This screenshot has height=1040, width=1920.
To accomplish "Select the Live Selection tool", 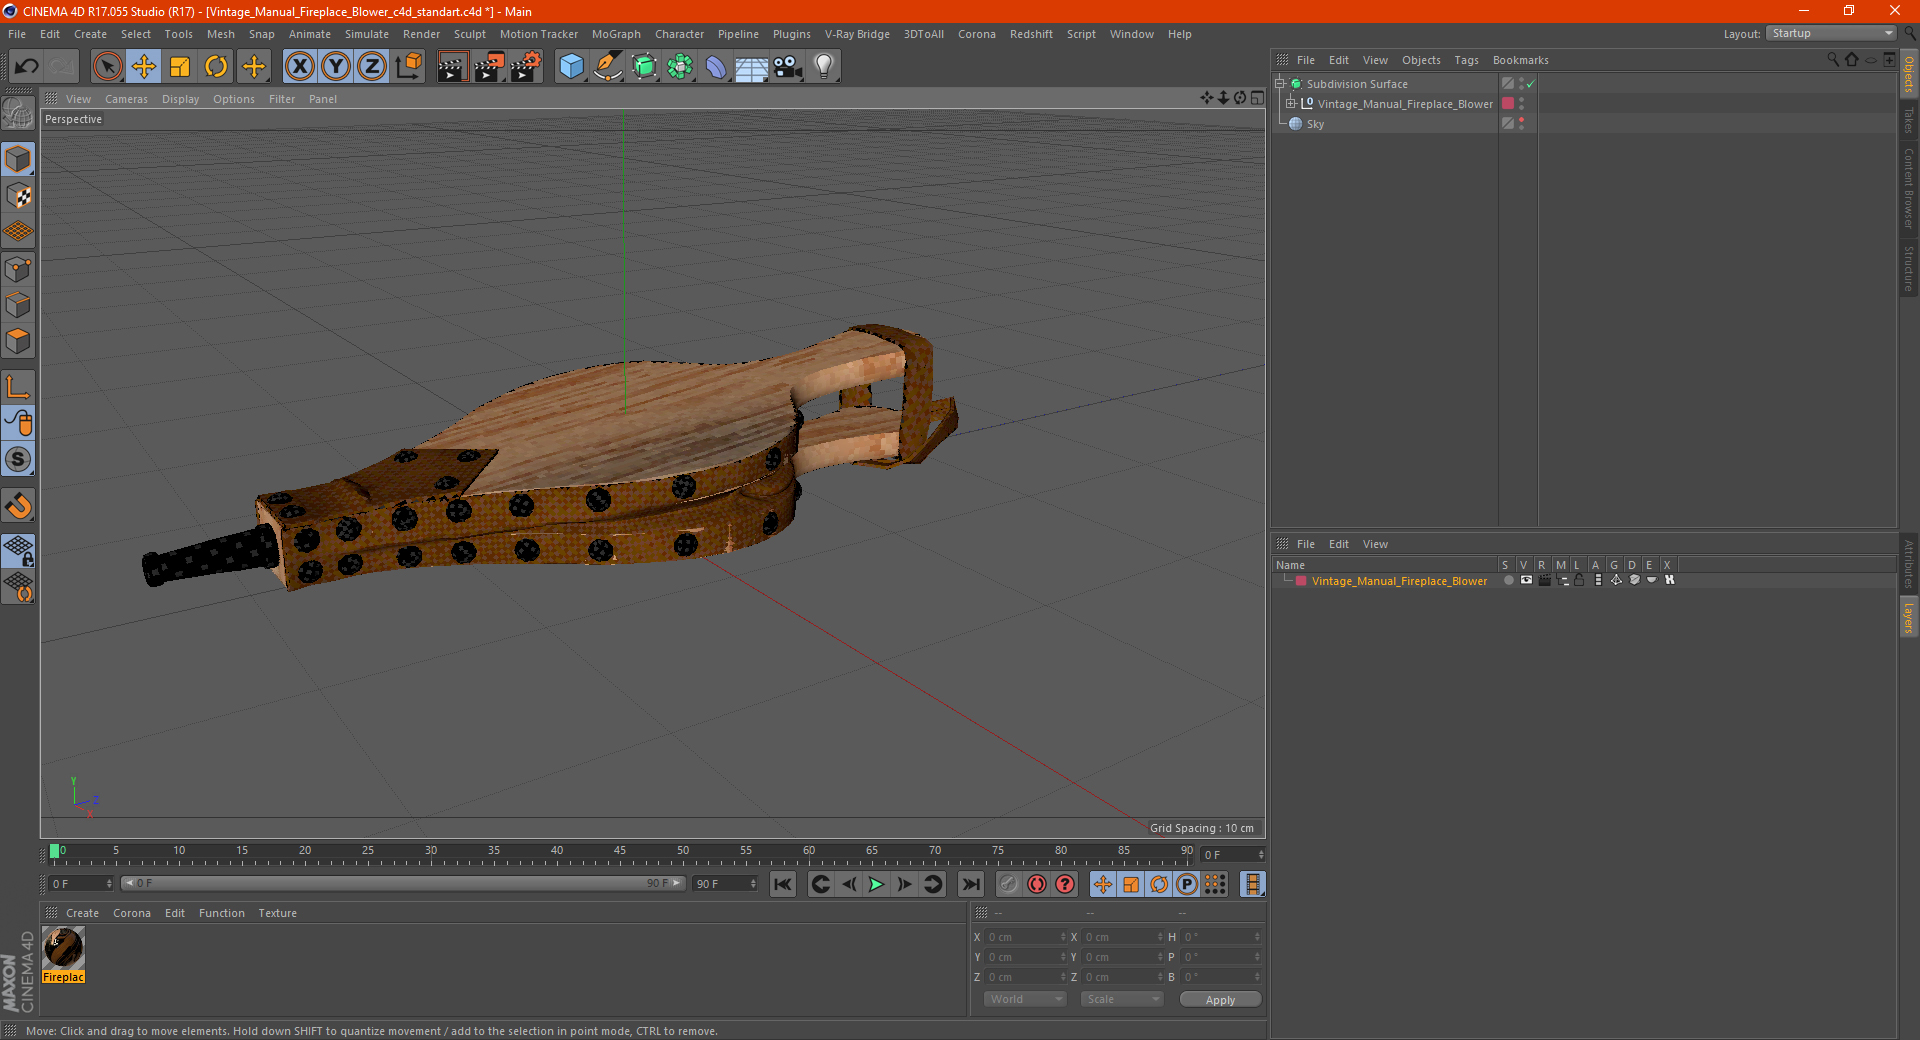I will tap(107, 67).
